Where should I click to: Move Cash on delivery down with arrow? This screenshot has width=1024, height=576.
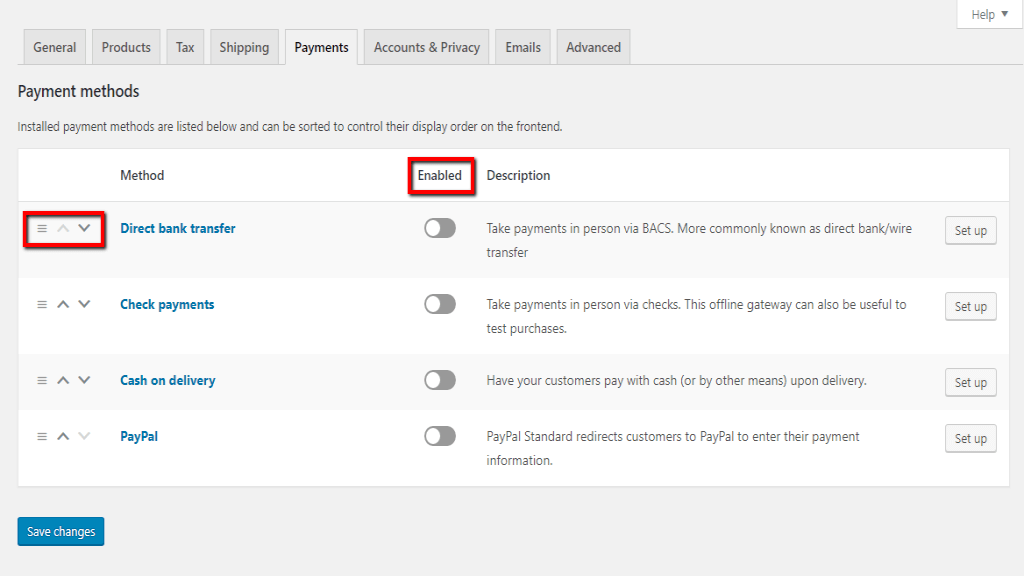pyautogui.click(x=84, y=380)
